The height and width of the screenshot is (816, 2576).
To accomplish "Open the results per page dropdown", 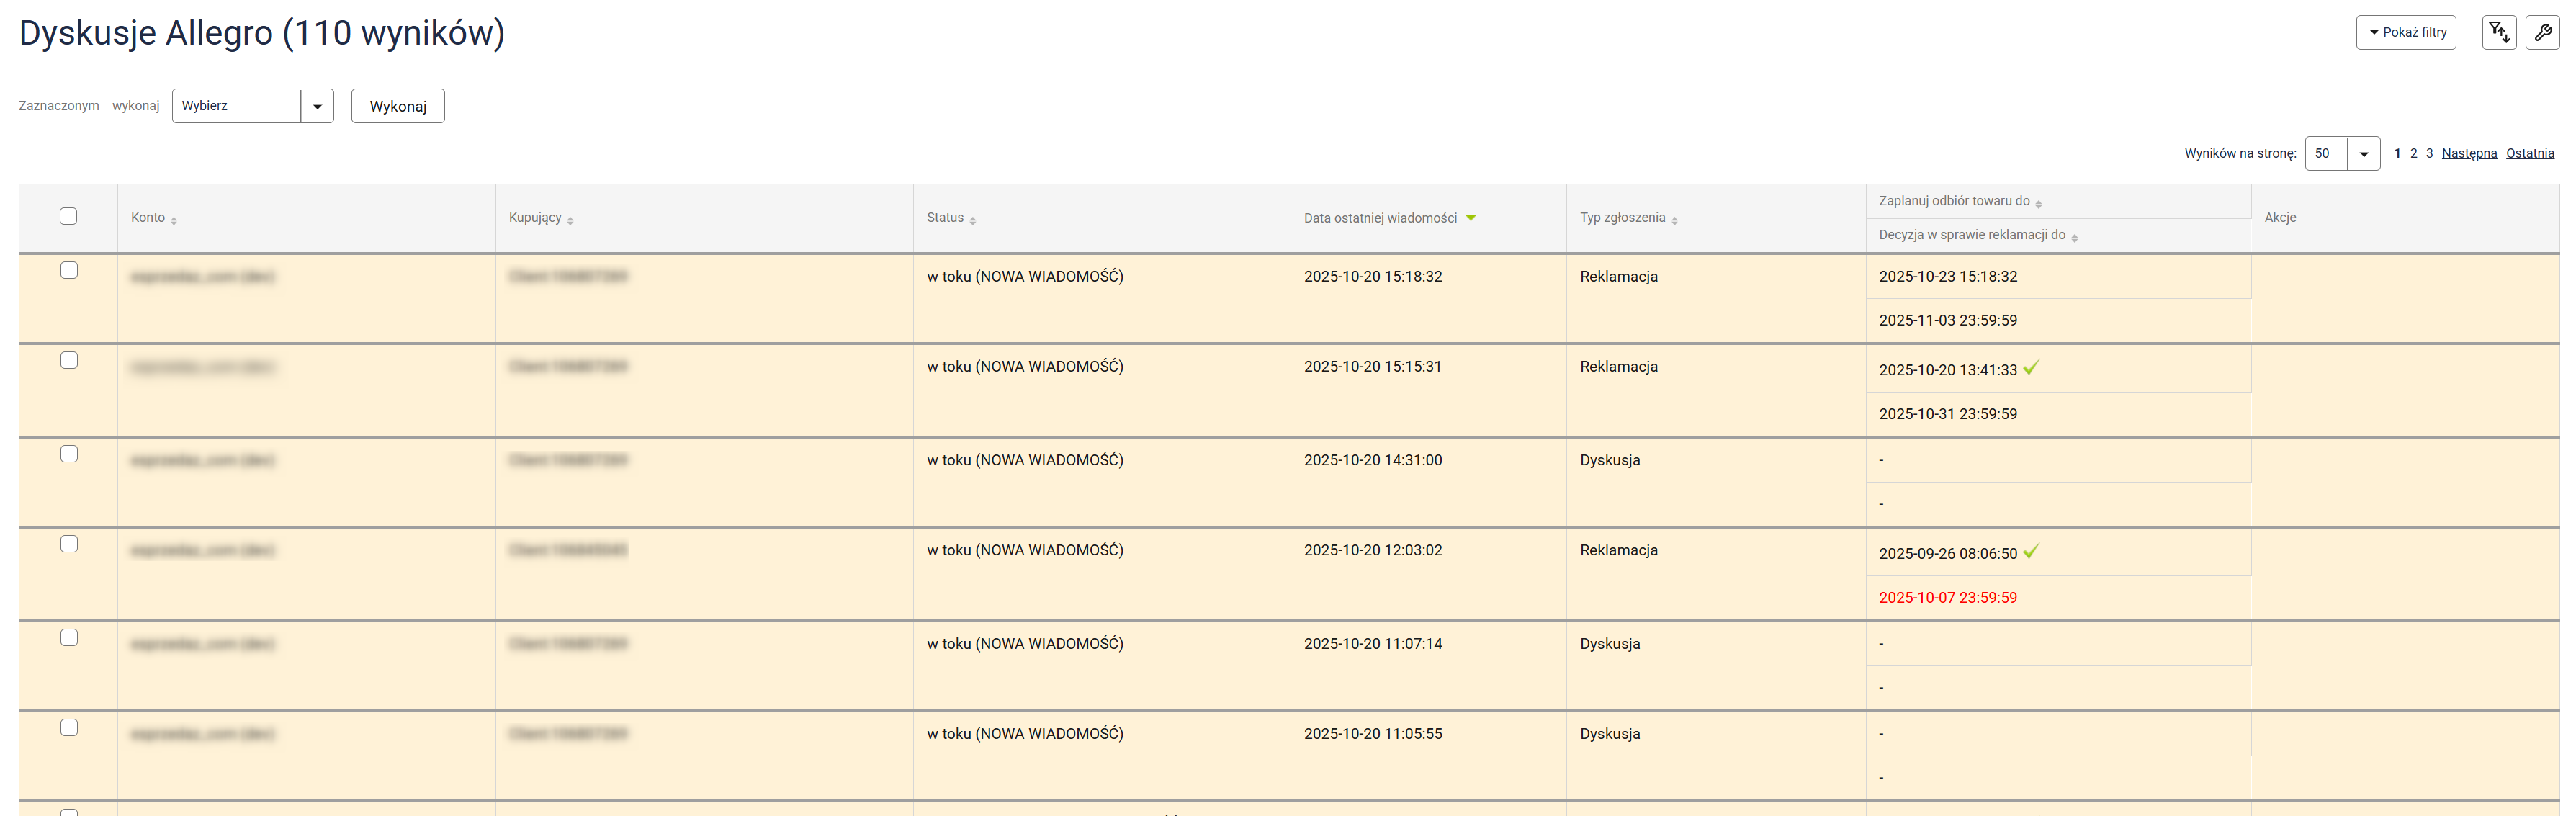I will point(2341,153).
